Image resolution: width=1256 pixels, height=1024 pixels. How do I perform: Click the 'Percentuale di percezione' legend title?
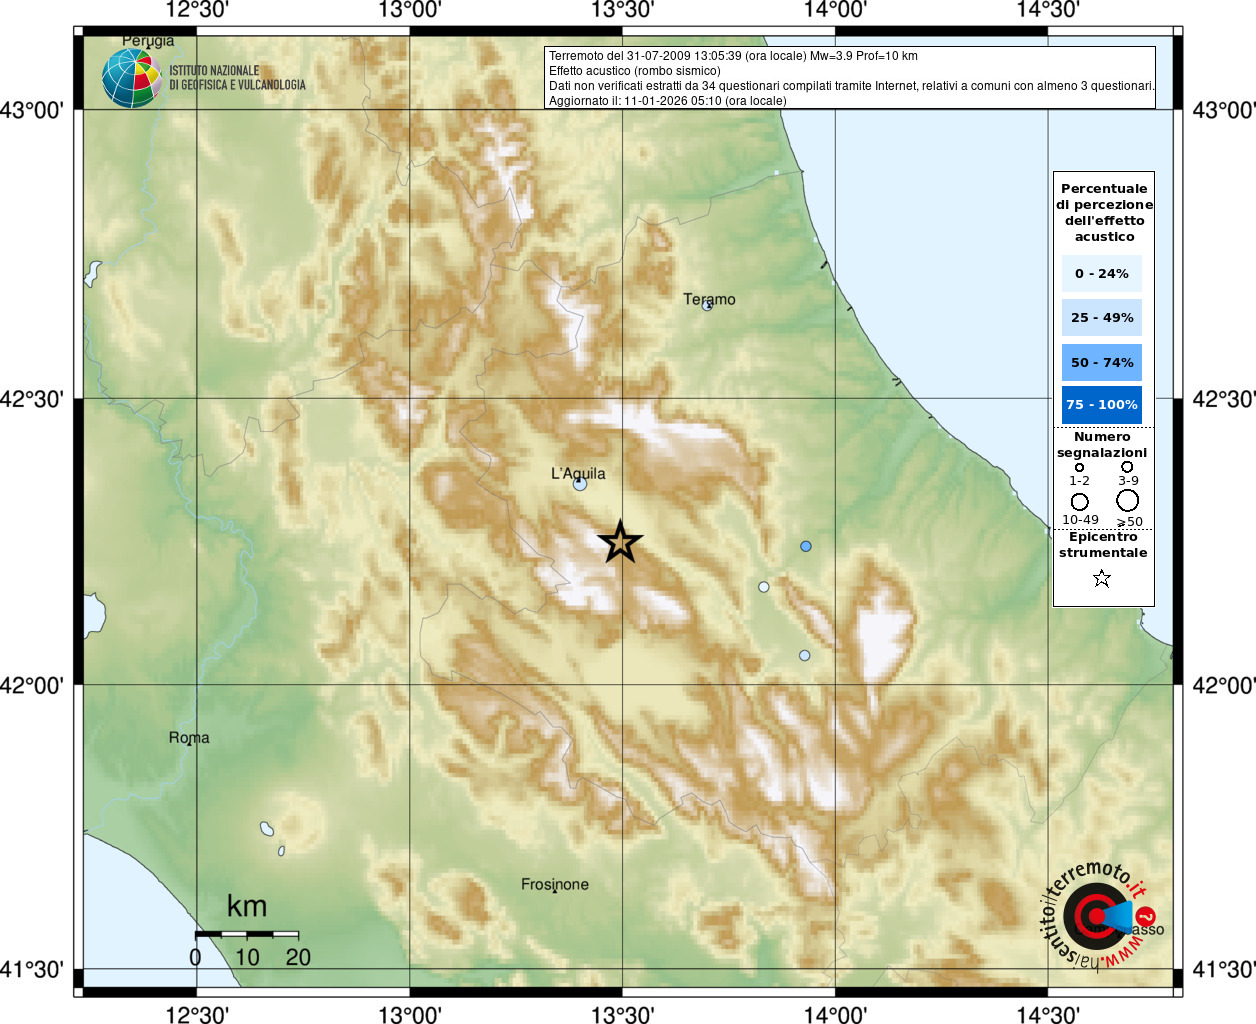[1104, 213]
